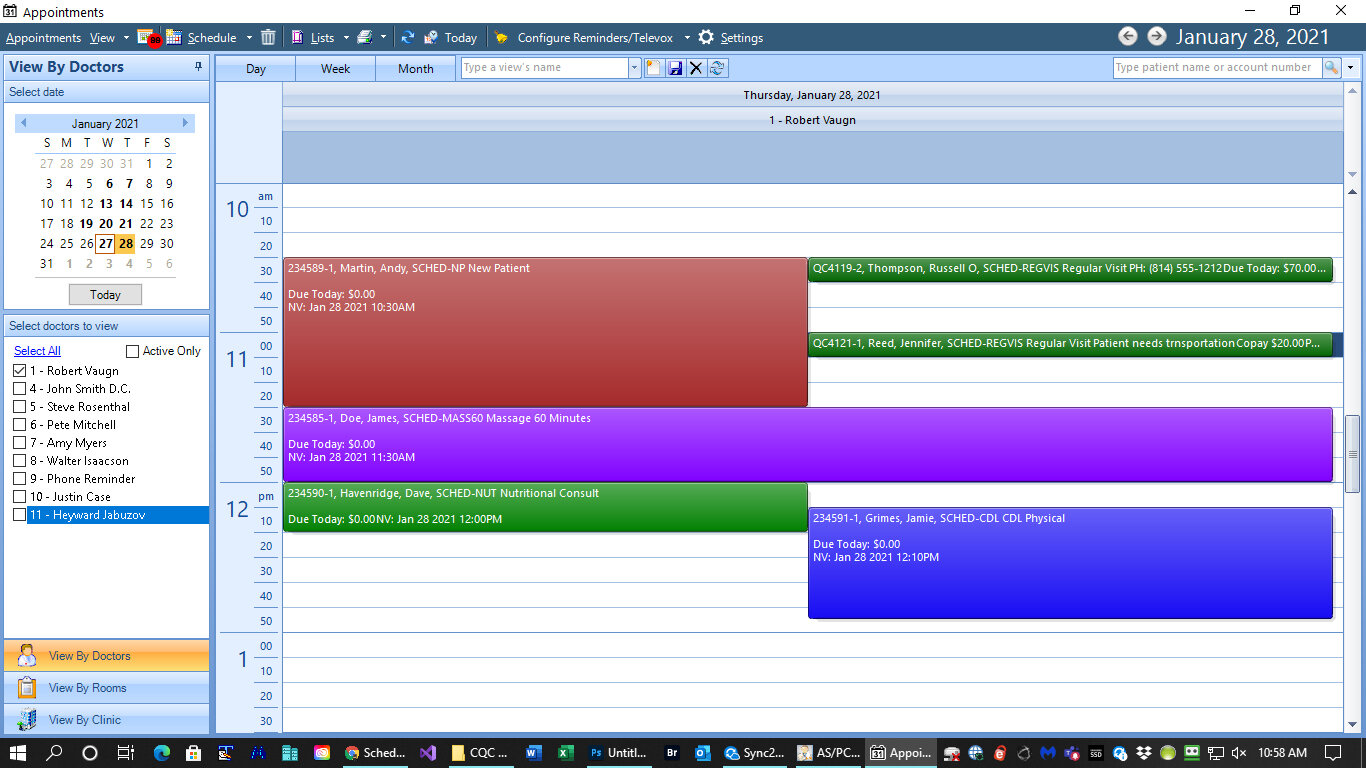
Task: Expand the Lists dropdown arrow
Action: coord(346,38)
